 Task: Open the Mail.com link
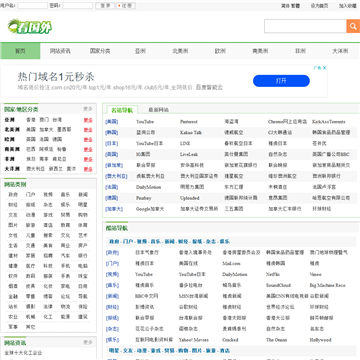click(x=231, y=263)
